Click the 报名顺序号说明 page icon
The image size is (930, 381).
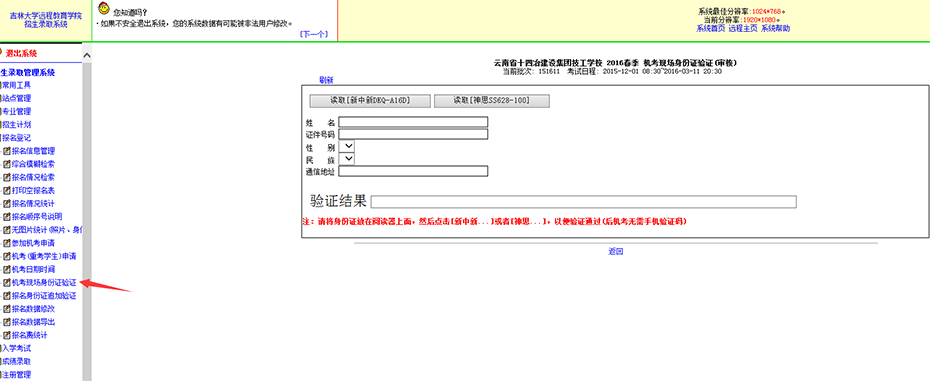7,217
